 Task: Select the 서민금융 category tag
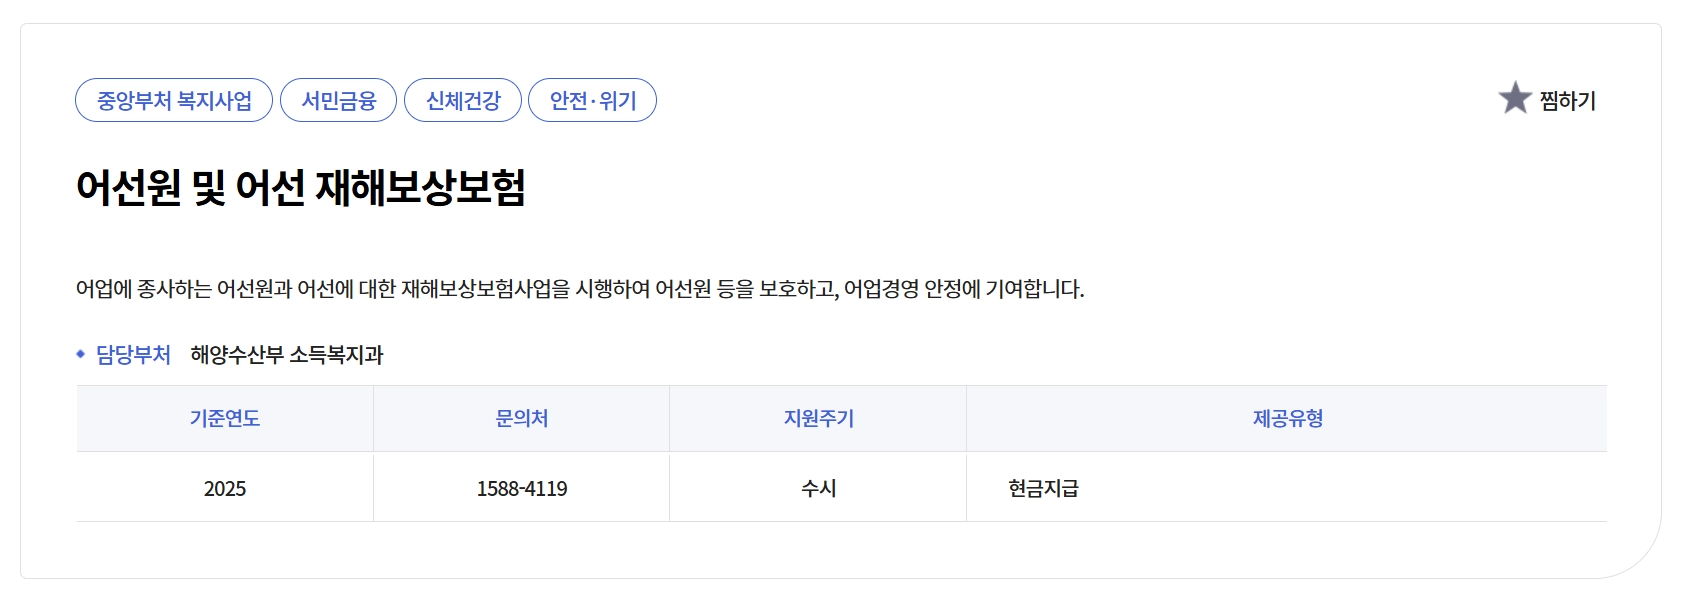pos(340,100)
